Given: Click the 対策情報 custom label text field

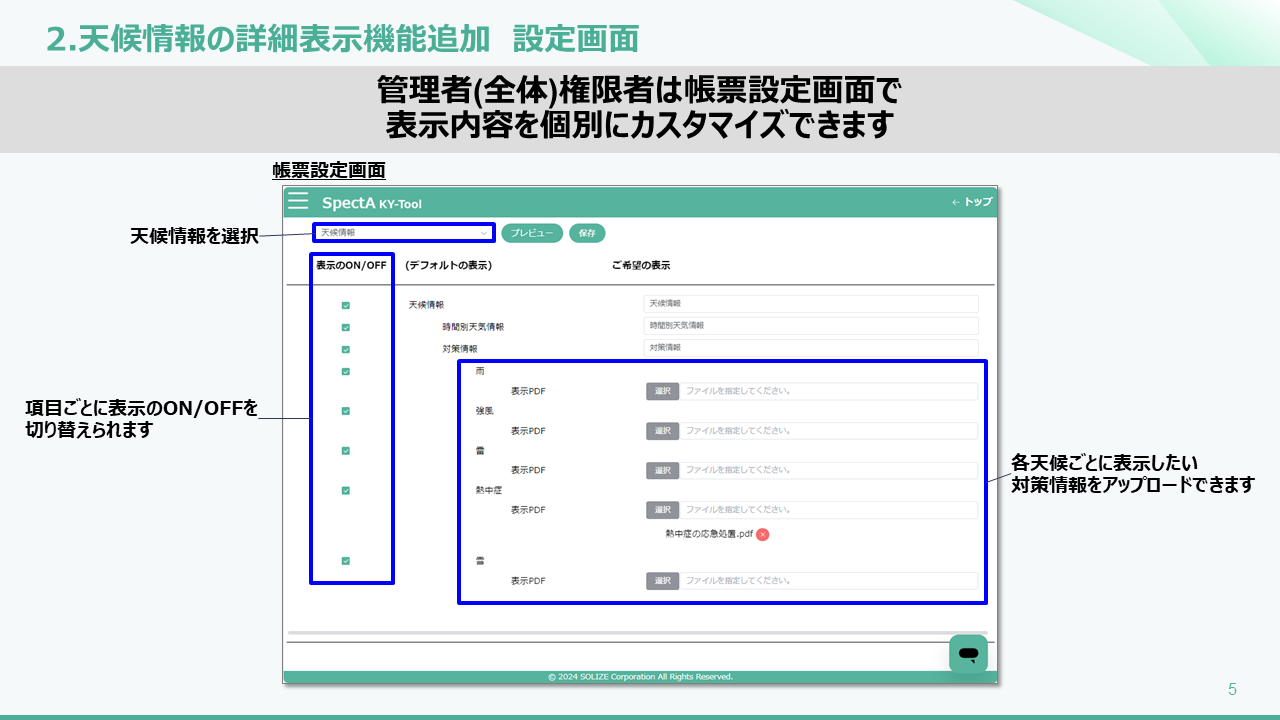Looking at the screenshot, I should (x=810, y=347).
